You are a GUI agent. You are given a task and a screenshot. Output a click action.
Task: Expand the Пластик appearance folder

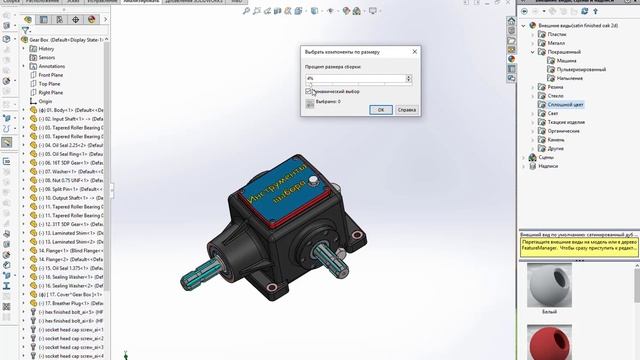pos(532,34)
